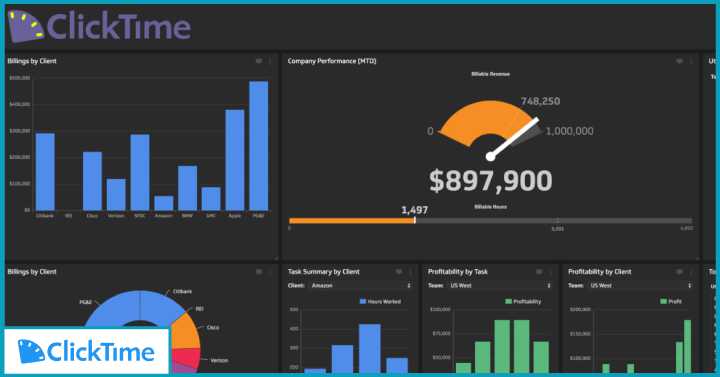Open comment icon on Profitability by Task
The image size is (720, 377).
(x=540, y=272)
